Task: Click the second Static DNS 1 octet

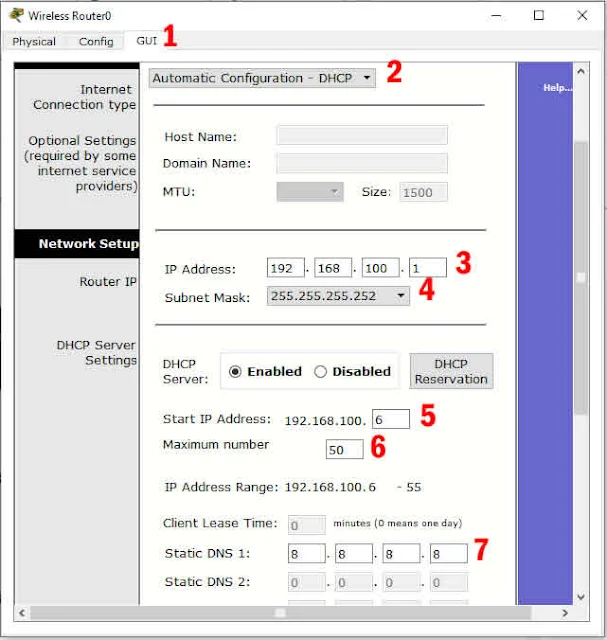Action: (354, 553)
